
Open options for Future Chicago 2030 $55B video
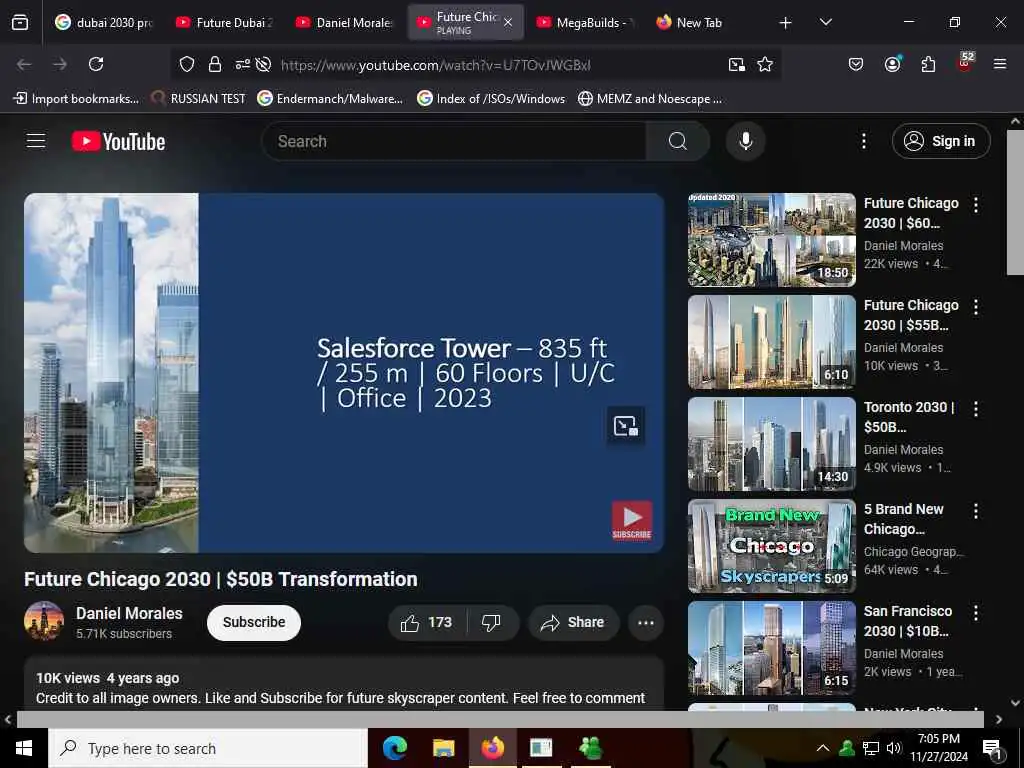coord(976,307)
